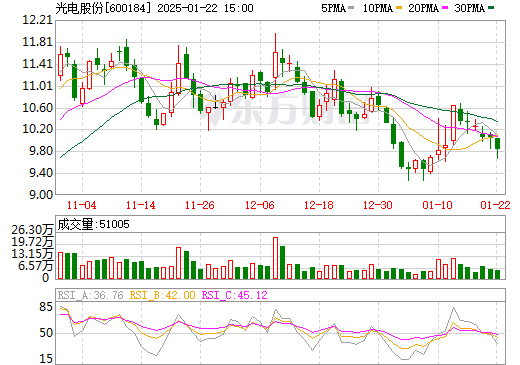
Task: Select the 20PMA legend label
Action: [423, 8]
